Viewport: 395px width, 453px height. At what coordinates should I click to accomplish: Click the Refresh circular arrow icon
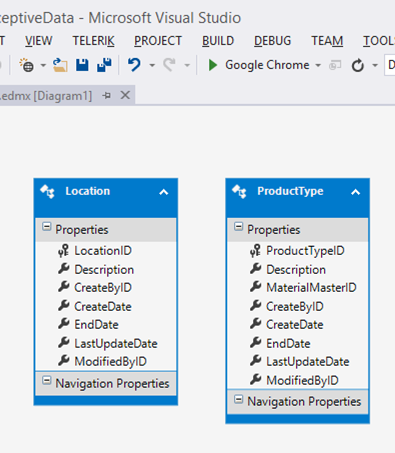(x=358, y=65)
